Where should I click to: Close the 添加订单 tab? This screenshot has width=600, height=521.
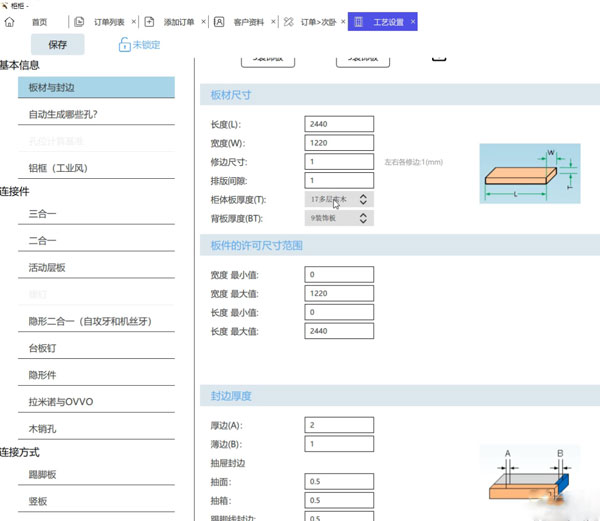click(x=204, y=22)
